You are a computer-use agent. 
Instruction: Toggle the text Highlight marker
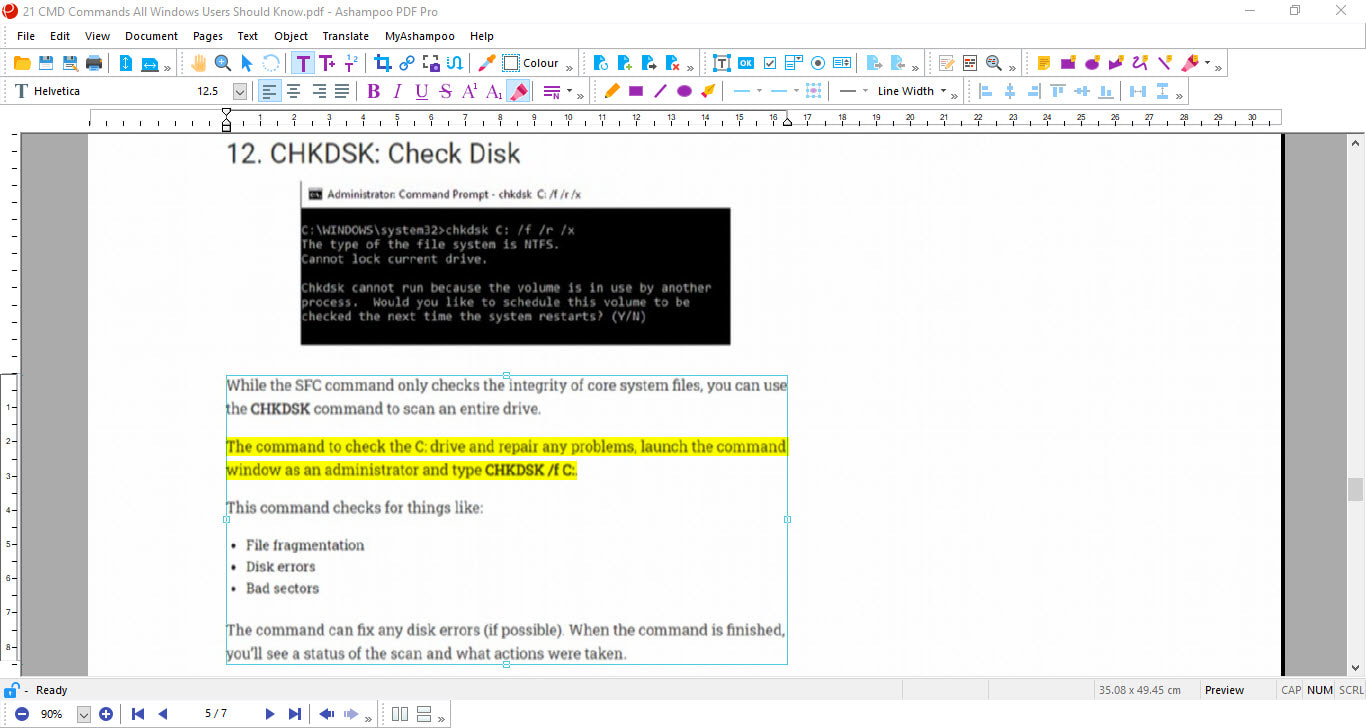pyautogui.click(x=518, y=91)
